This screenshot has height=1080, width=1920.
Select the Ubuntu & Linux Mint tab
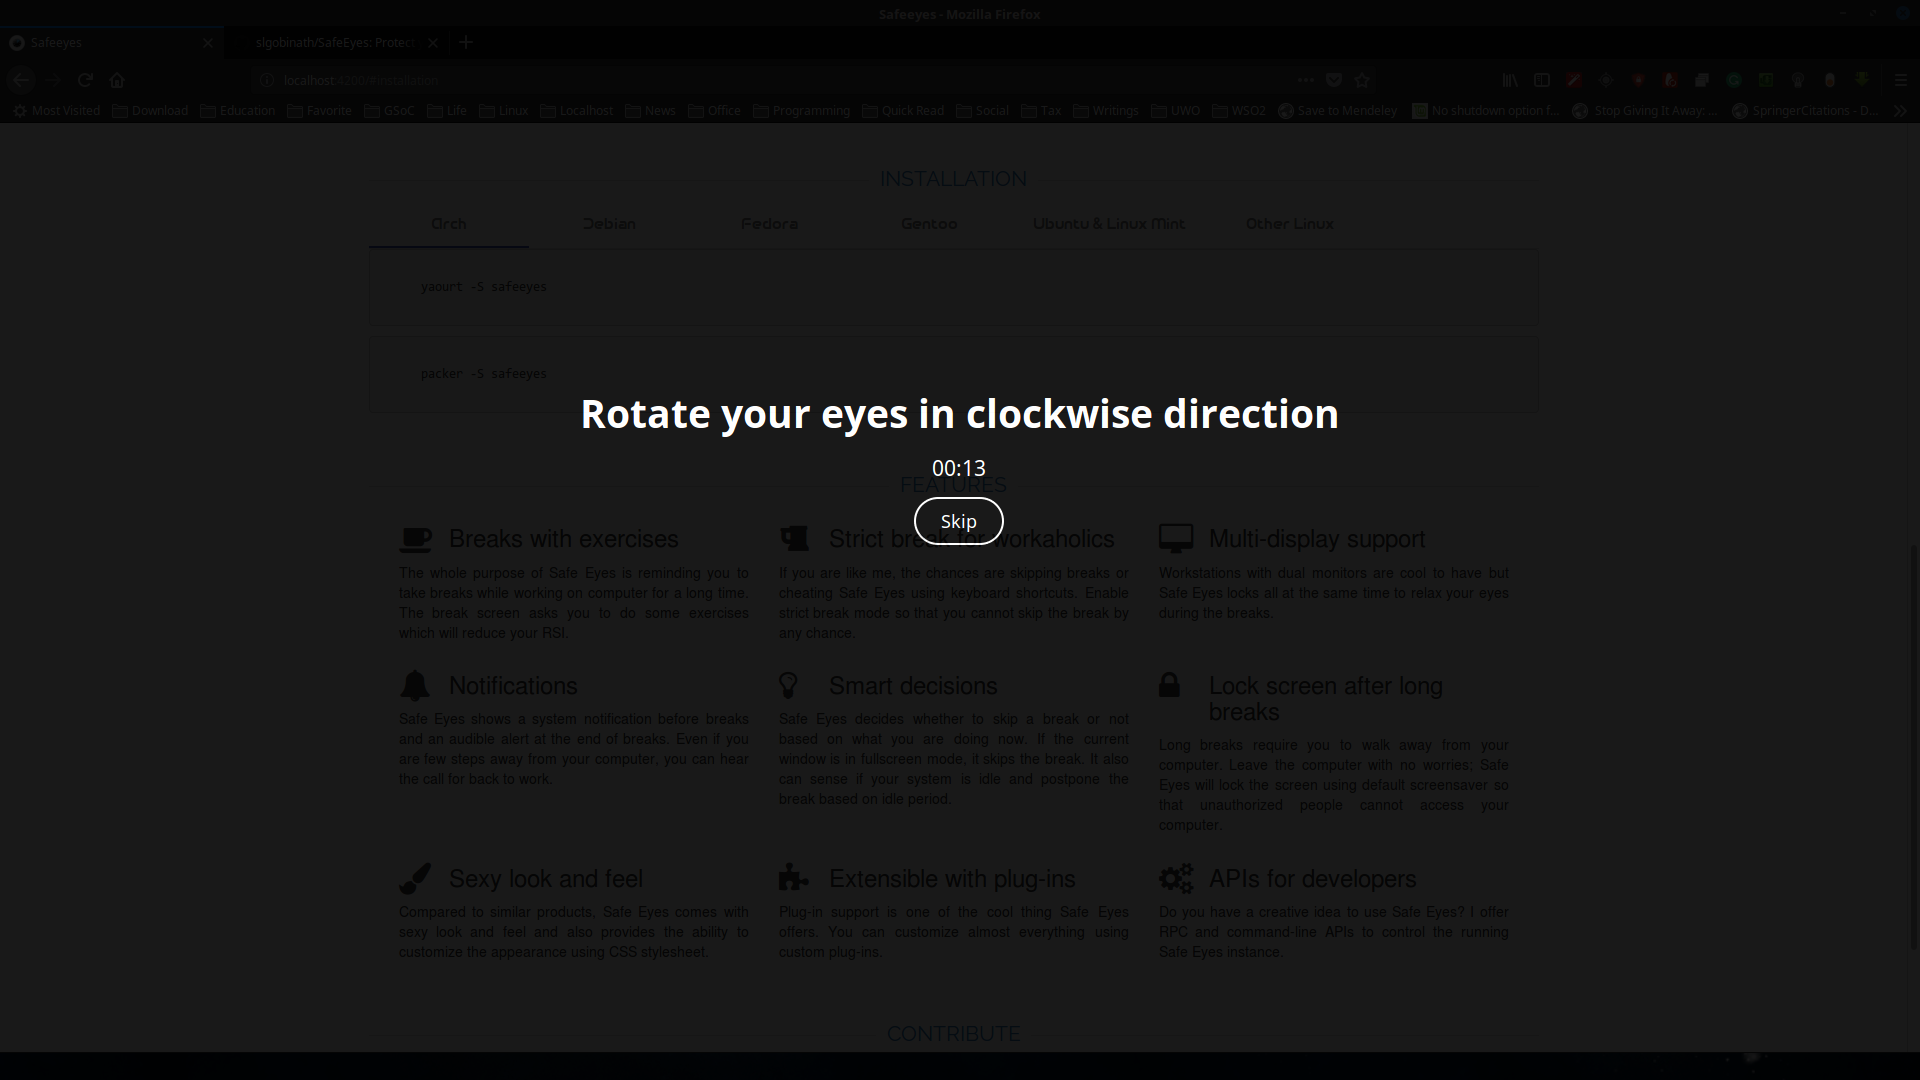(x=1109, y=224)
